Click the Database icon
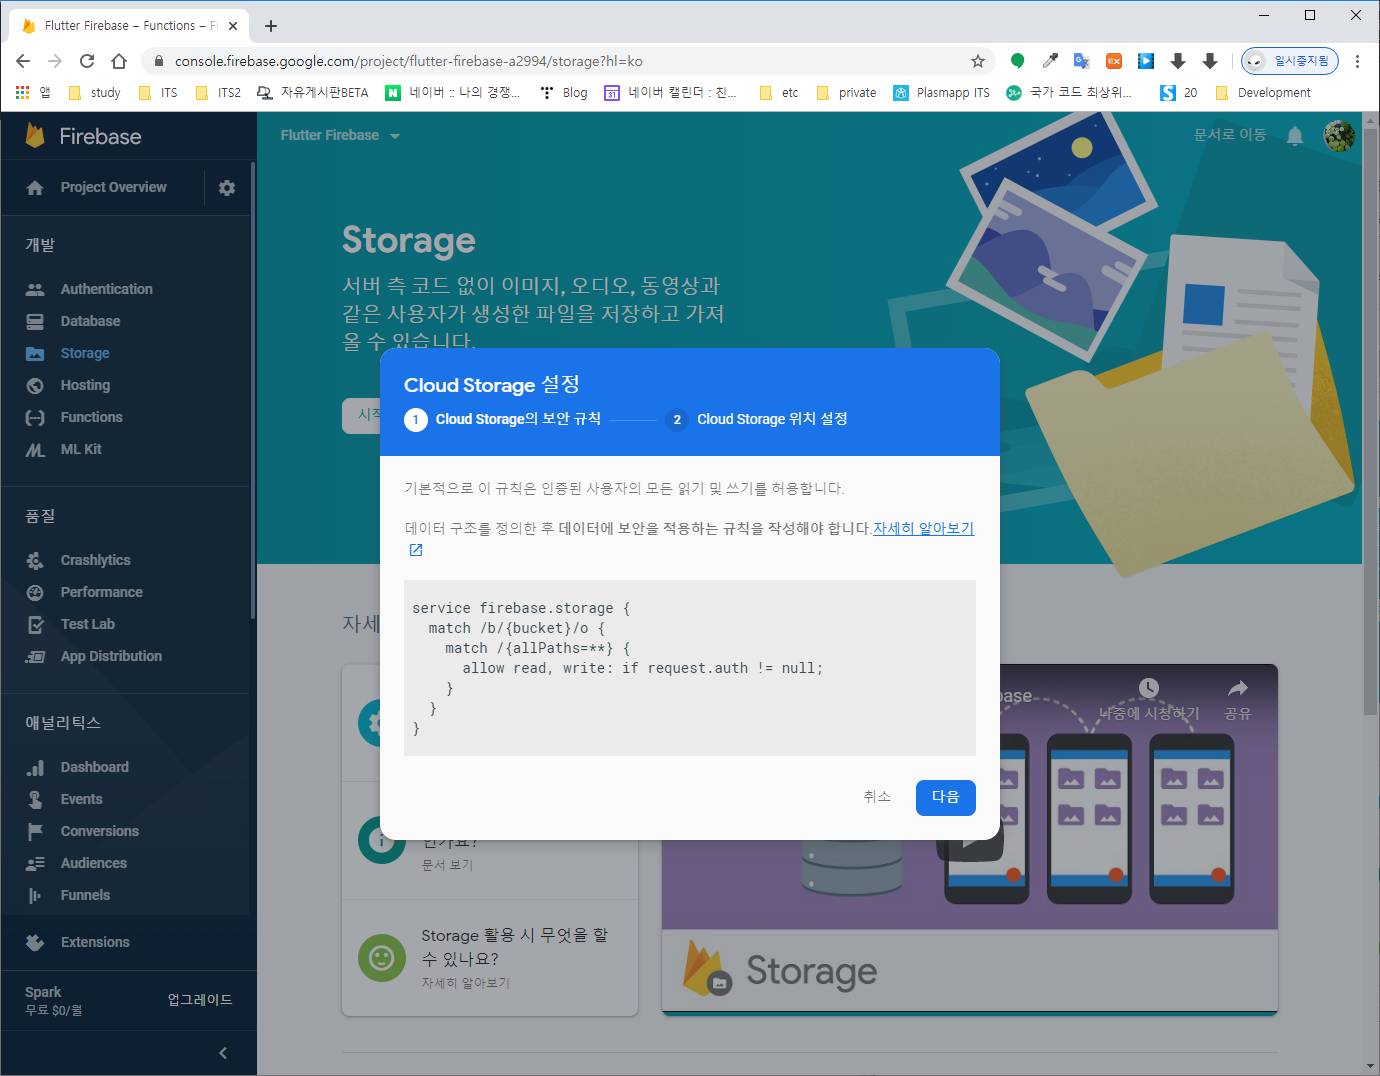 point(35,321)
